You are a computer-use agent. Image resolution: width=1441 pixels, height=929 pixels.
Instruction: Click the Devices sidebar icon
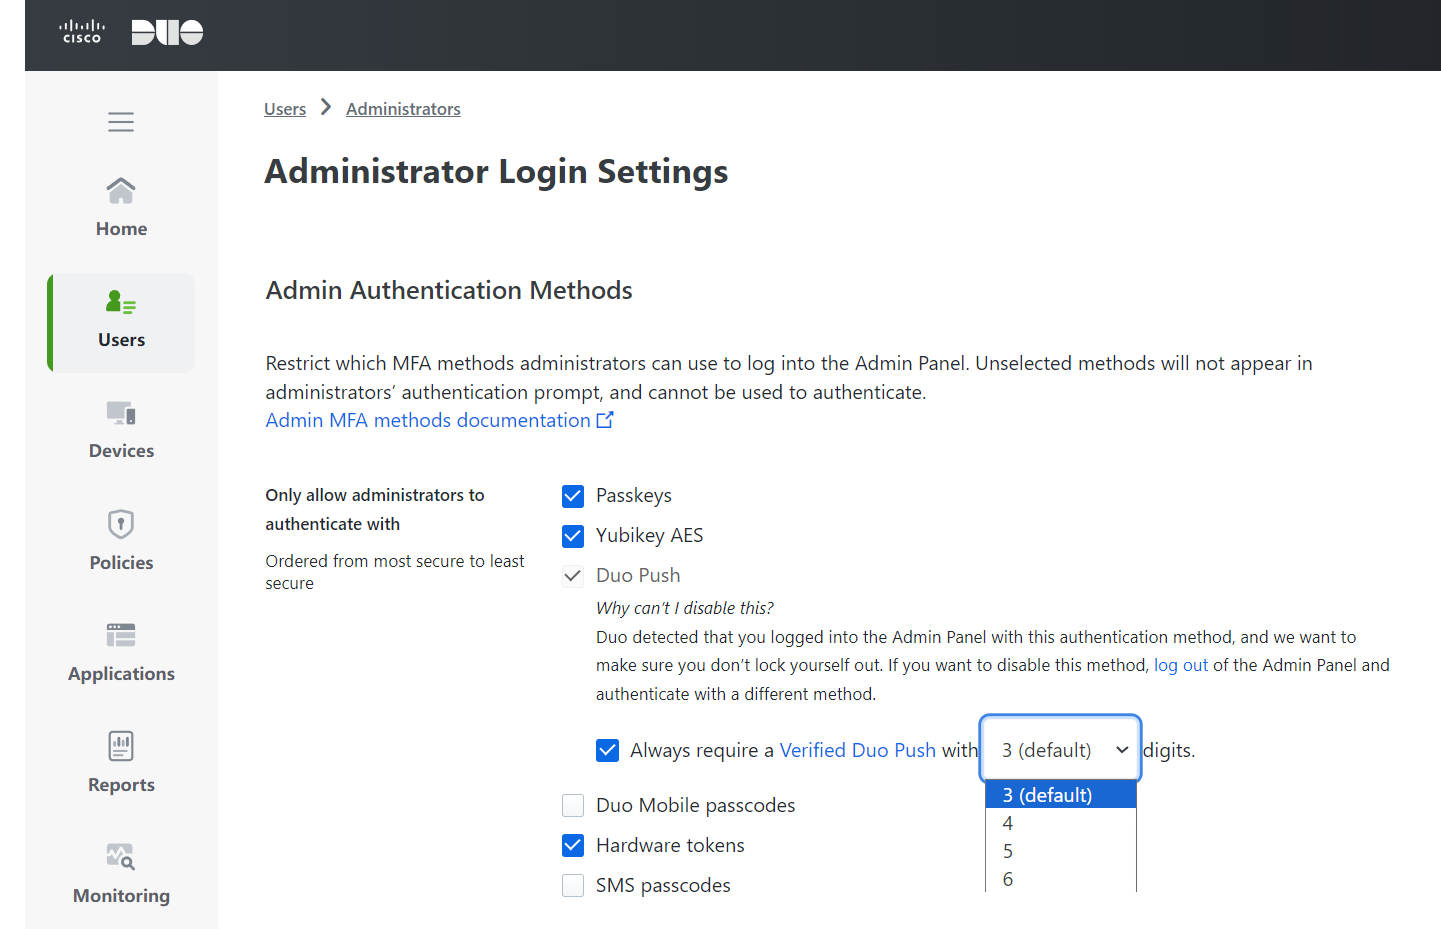click(121, 413)
